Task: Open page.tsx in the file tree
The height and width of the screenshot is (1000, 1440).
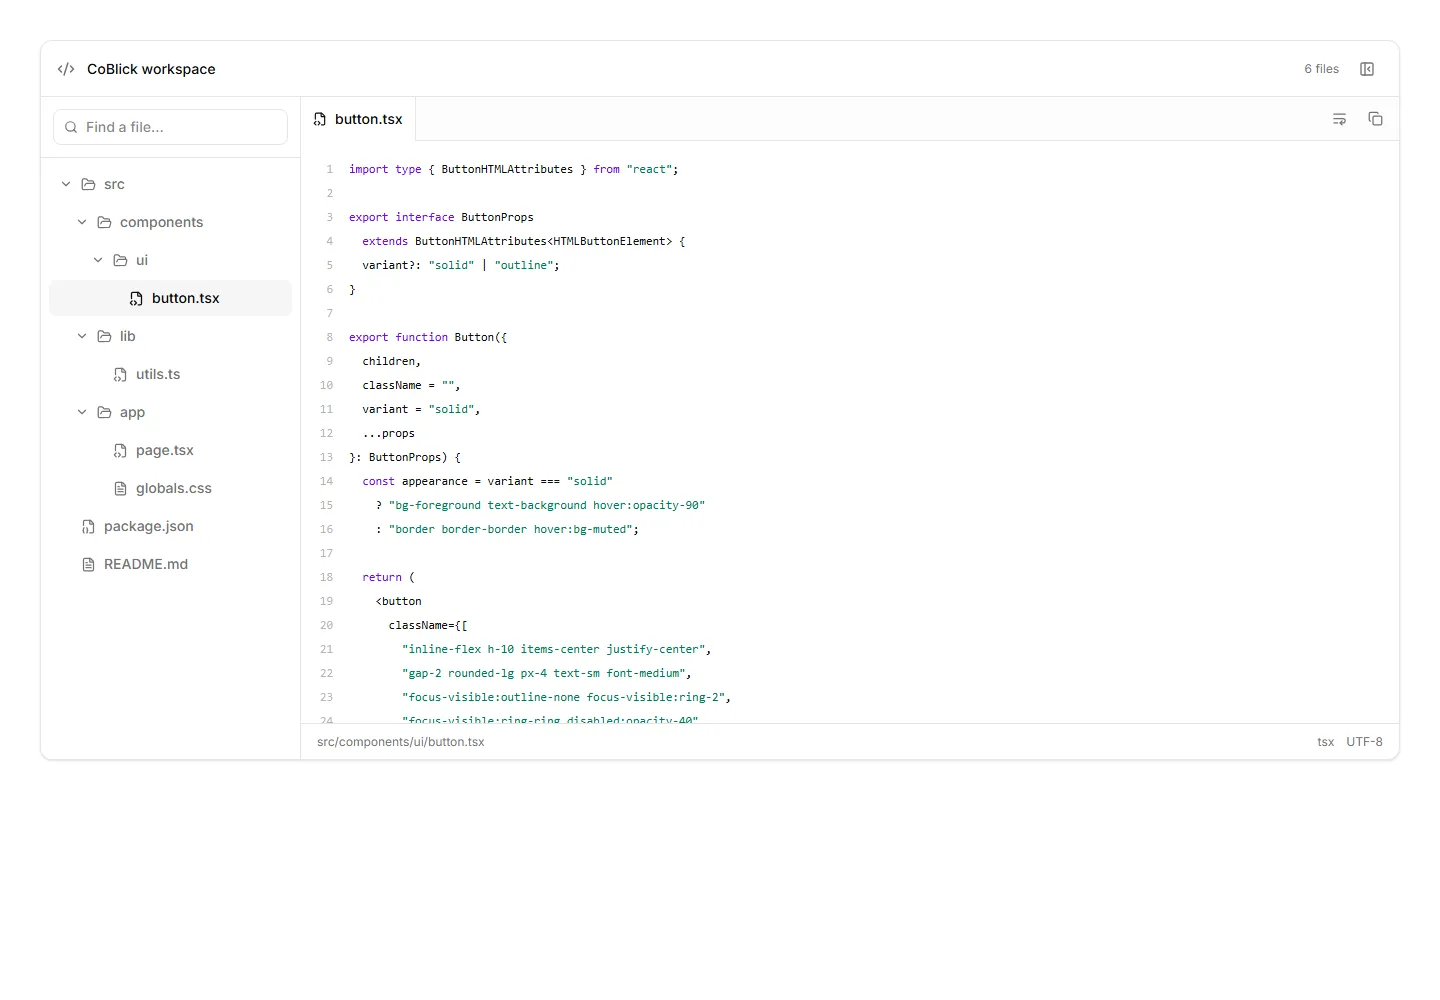Action: [170, 450]
